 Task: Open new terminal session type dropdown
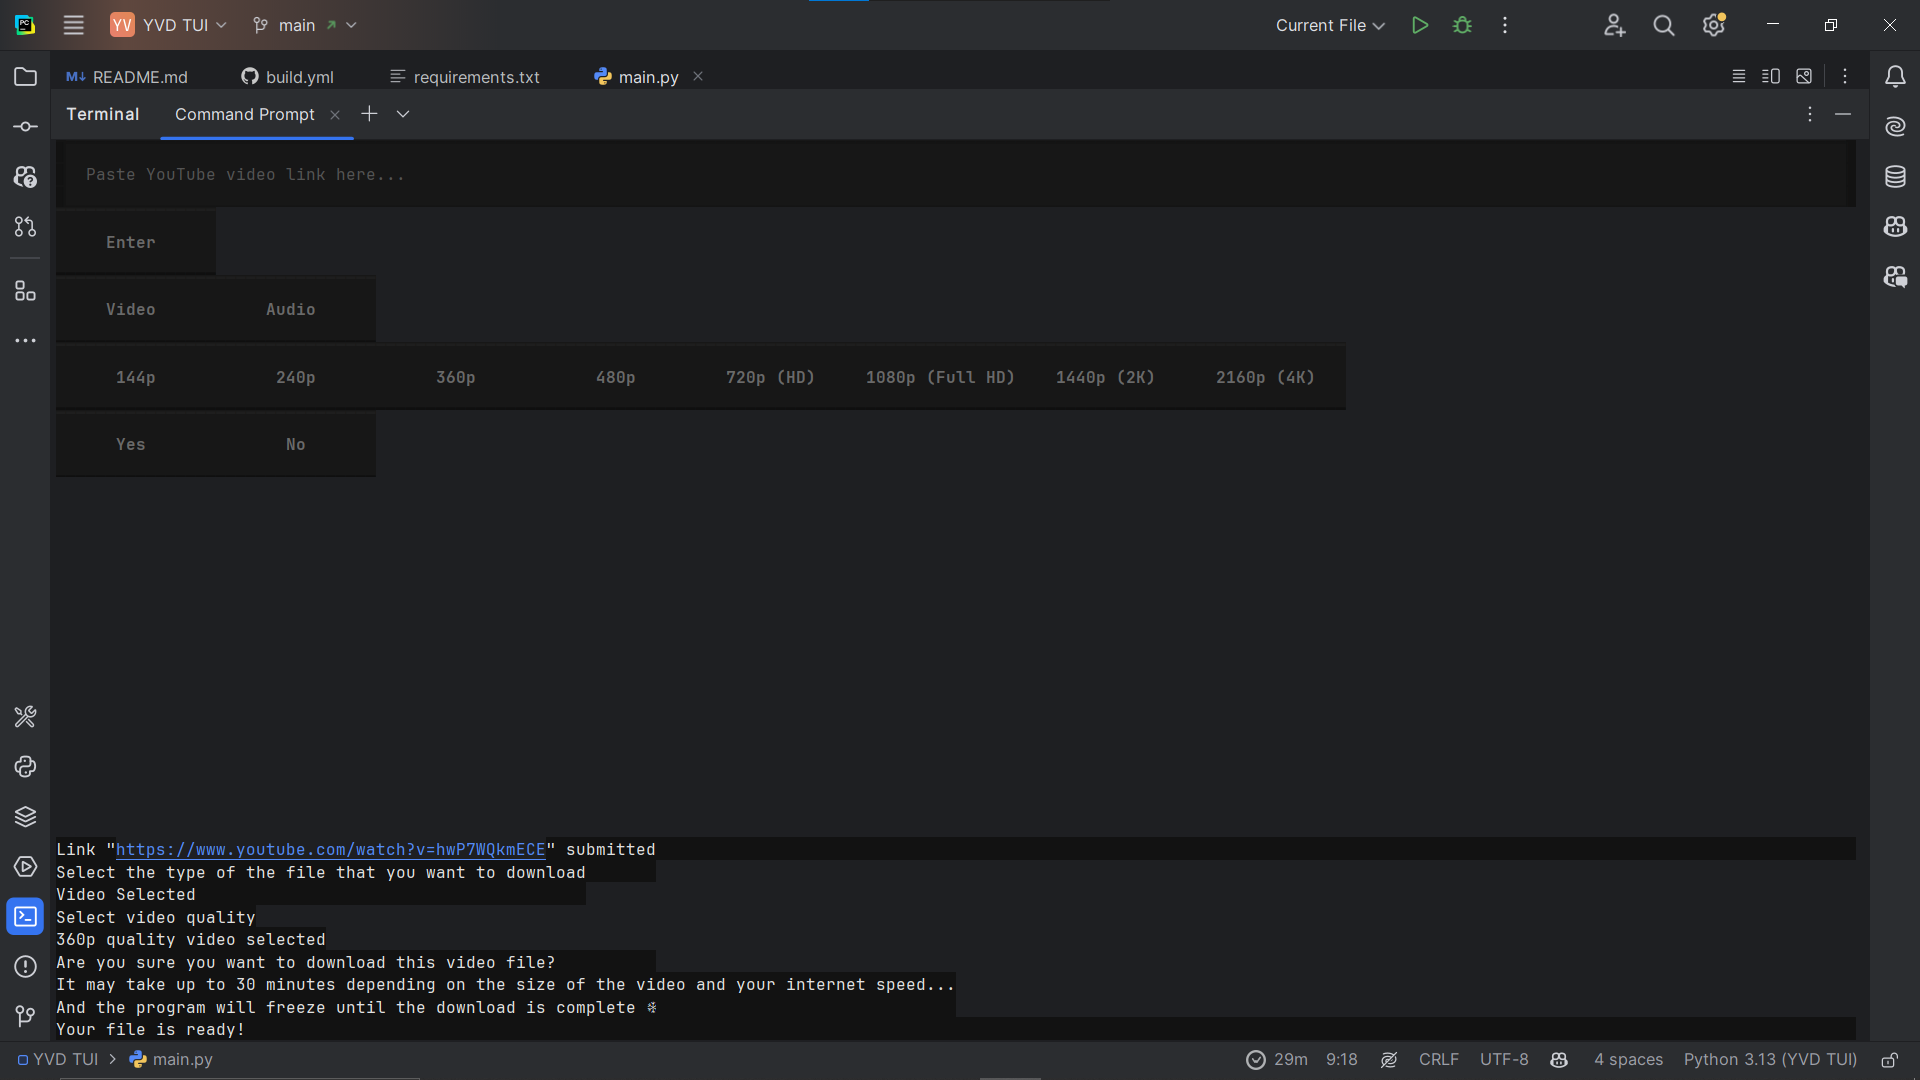[x=403, y=114]
